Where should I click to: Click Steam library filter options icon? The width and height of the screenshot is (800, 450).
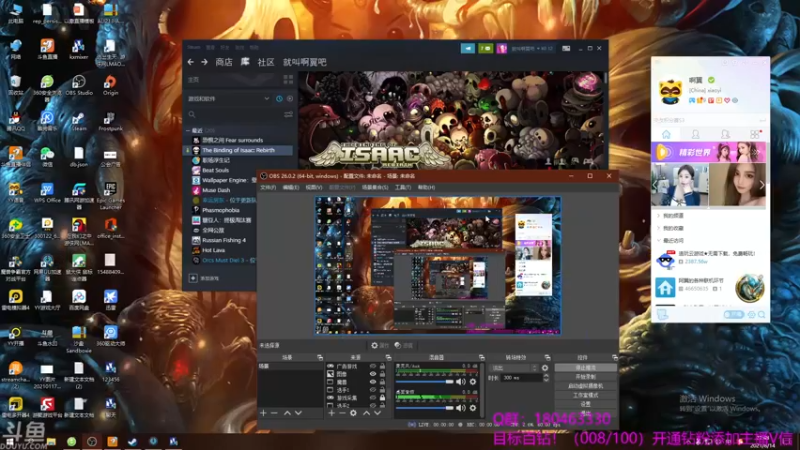pos(288,115)
